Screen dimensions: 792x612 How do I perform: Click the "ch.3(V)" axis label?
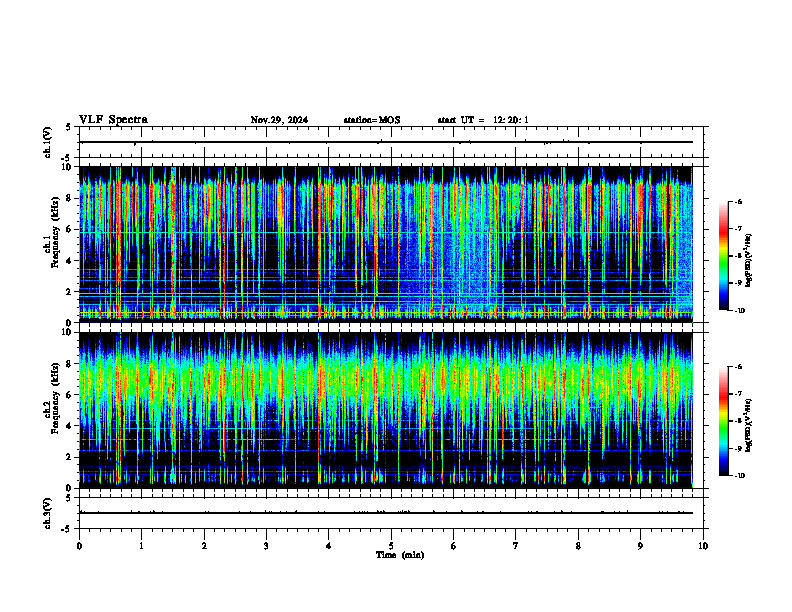tap(47, 514)
